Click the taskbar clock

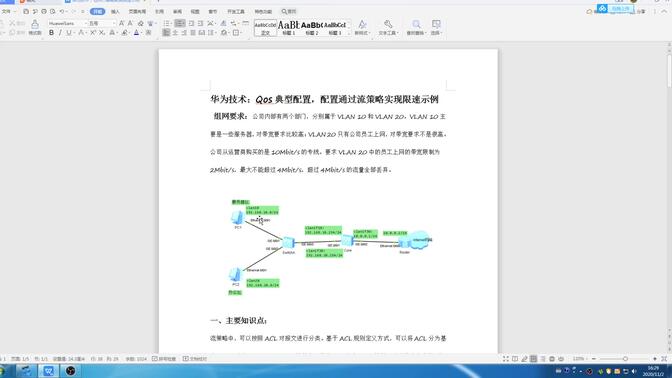coord(653,371)
